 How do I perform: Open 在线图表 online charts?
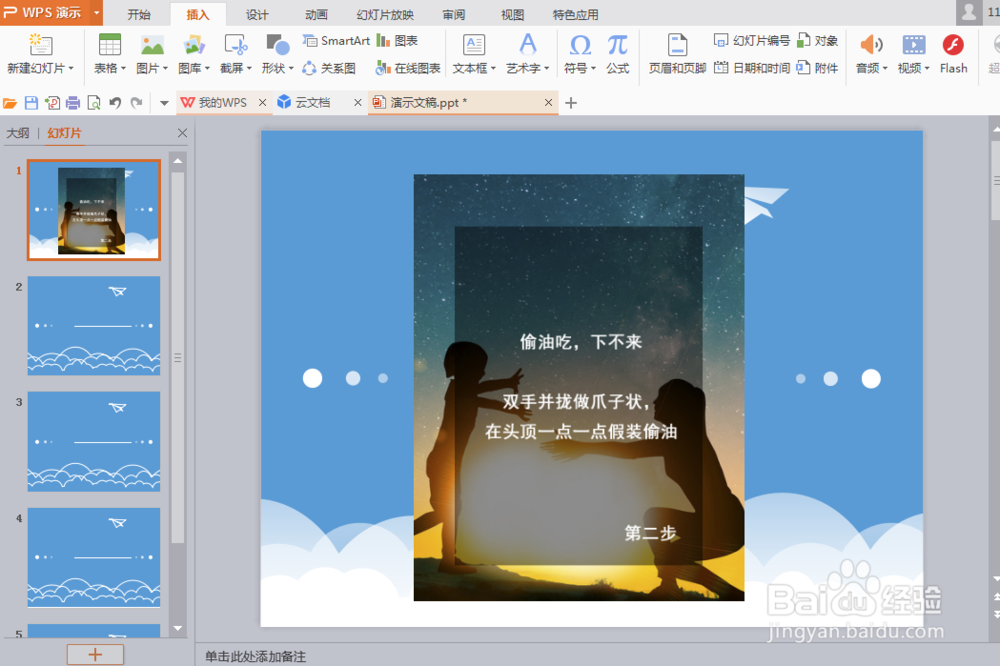(408, 68)
